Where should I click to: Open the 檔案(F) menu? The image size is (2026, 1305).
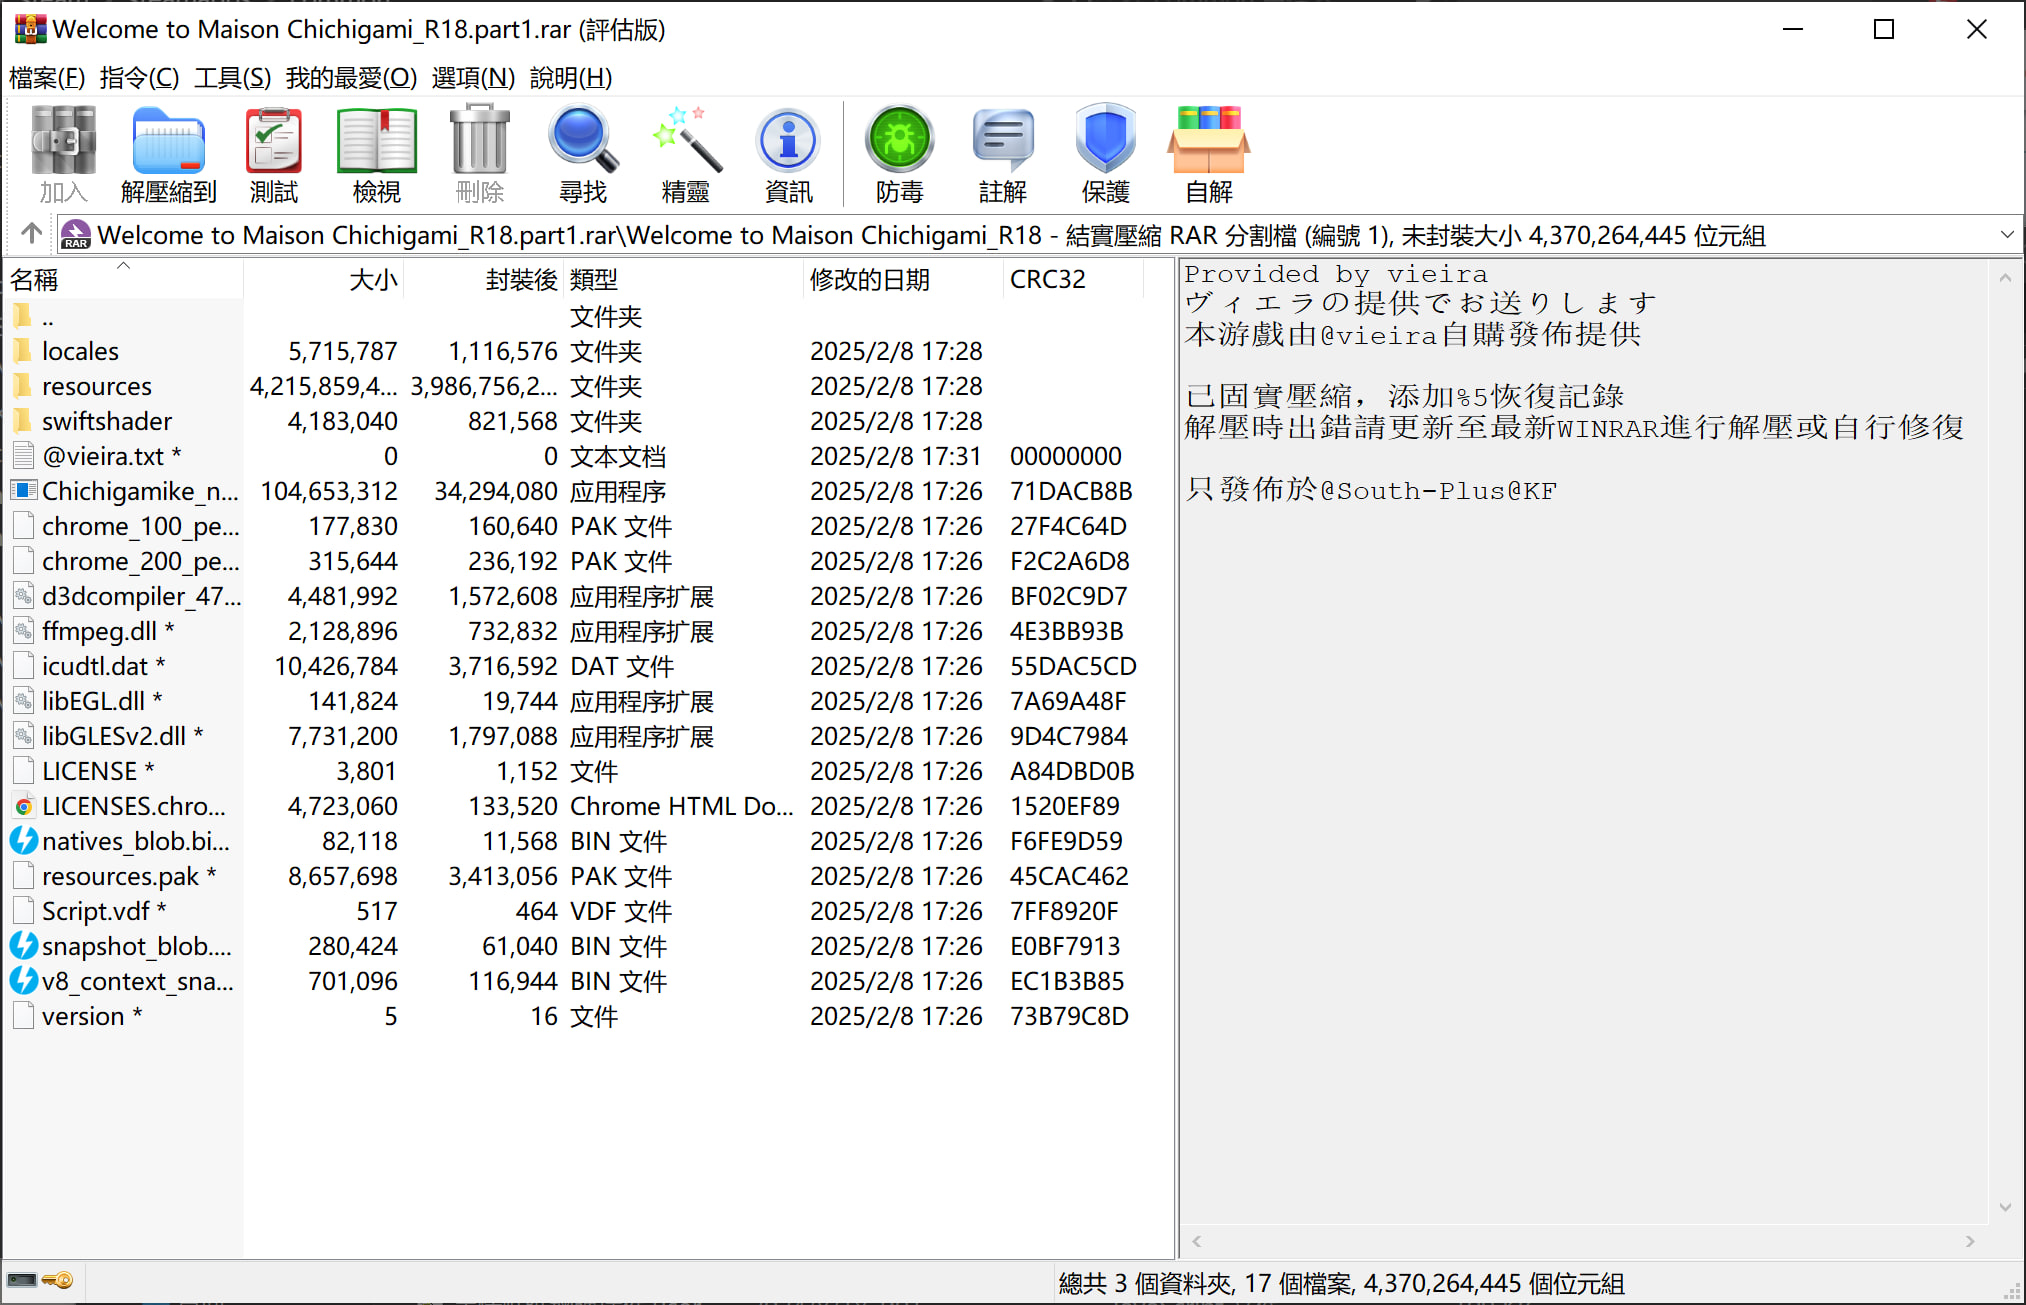[46, 78]
